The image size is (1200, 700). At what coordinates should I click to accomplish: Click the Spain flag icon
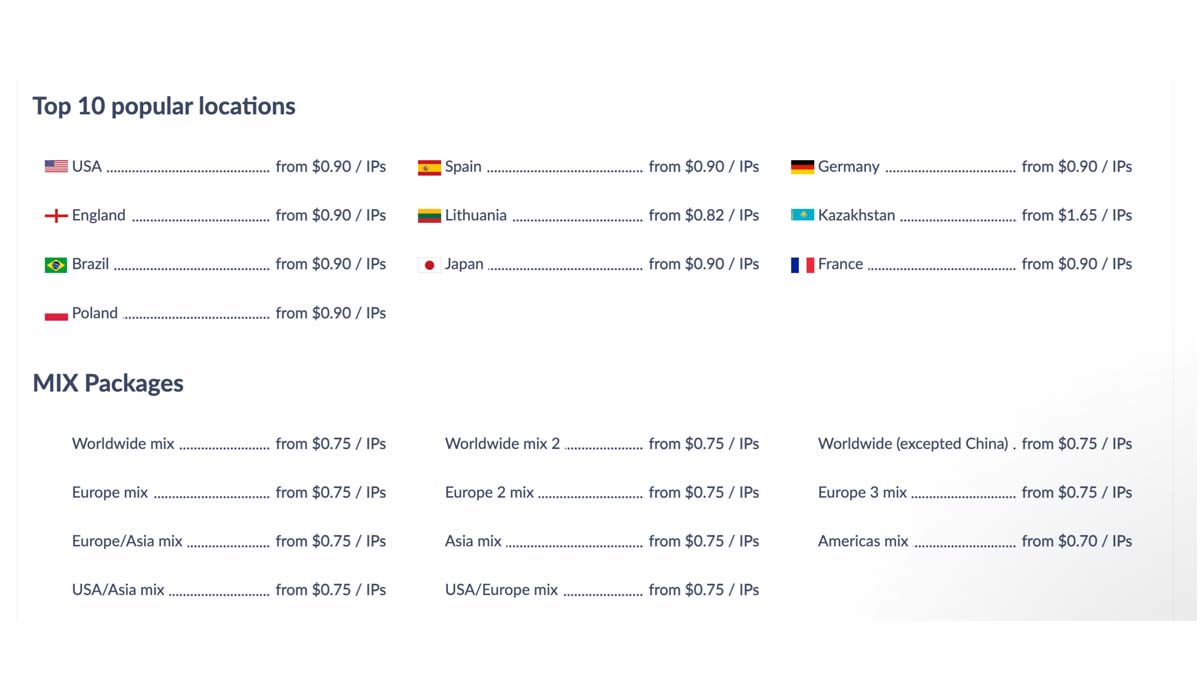(x=429, y=167)
